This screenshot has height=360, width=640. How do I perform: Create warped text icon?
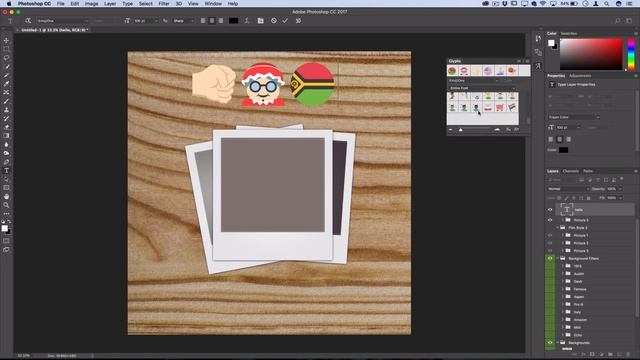click(247, 21)
